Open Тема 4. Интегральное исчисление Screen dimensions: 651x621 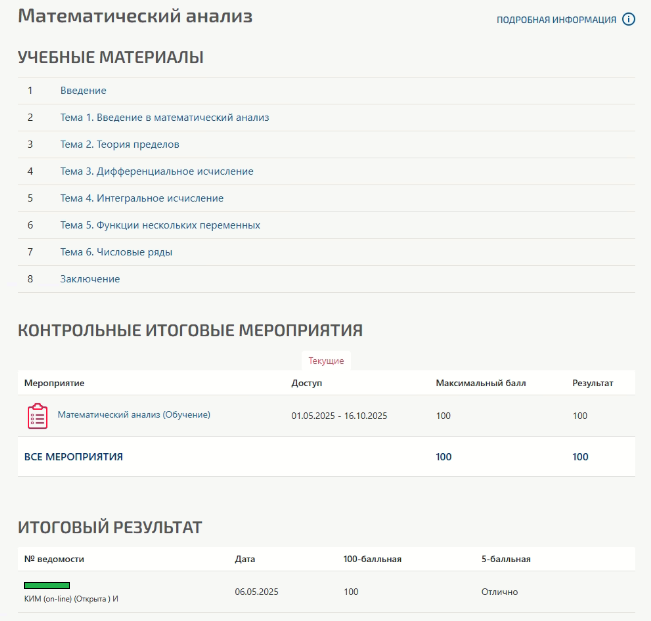(x=141, y=199)
